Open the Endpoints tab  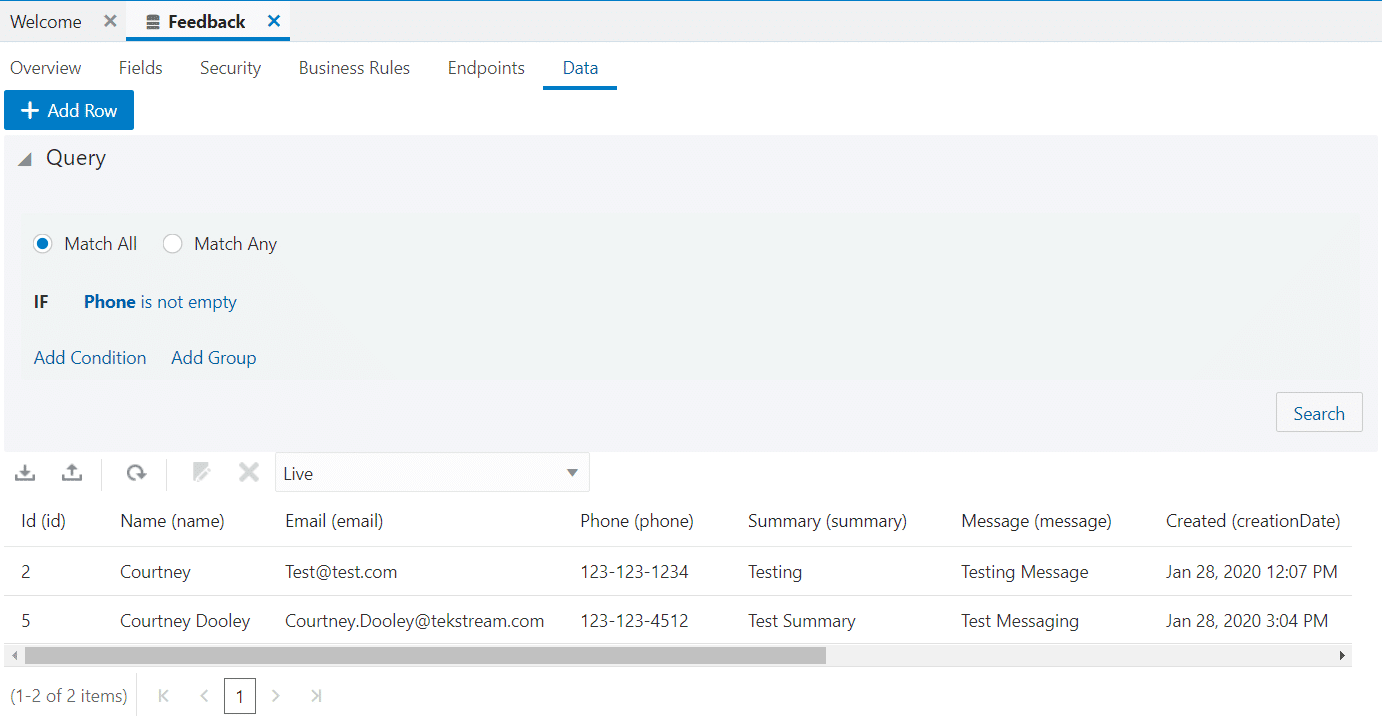point(486,68)
